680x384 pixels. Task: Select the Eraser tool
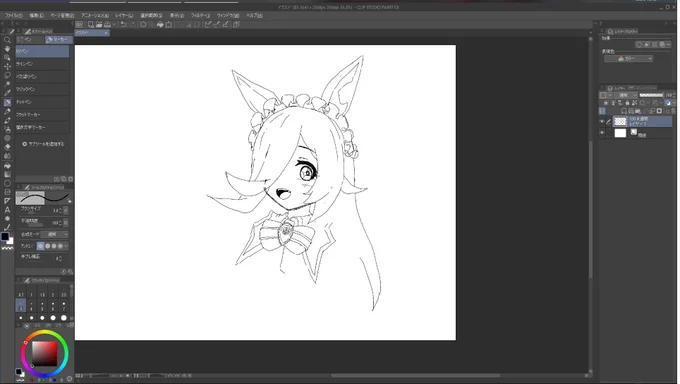[x=7, y=147]
